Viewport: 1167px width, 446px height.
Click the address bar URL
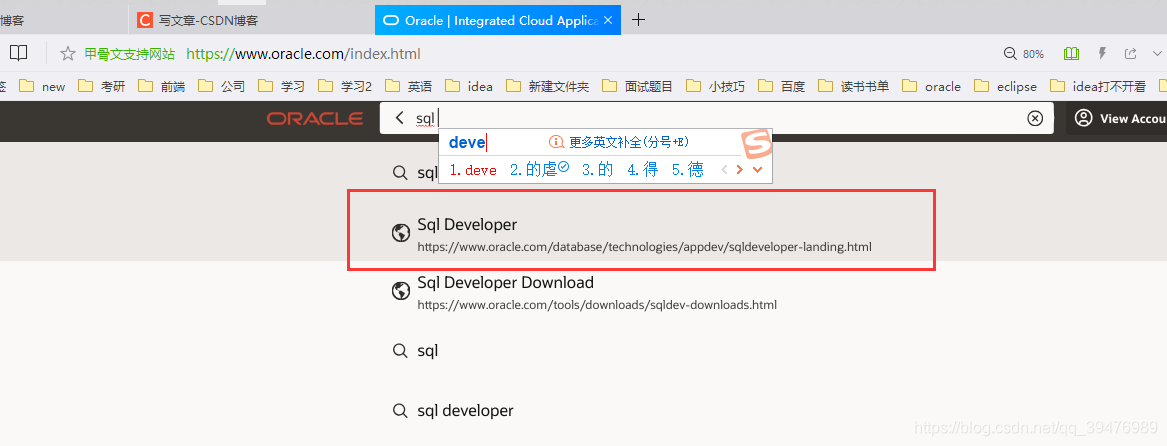(303, 54)
